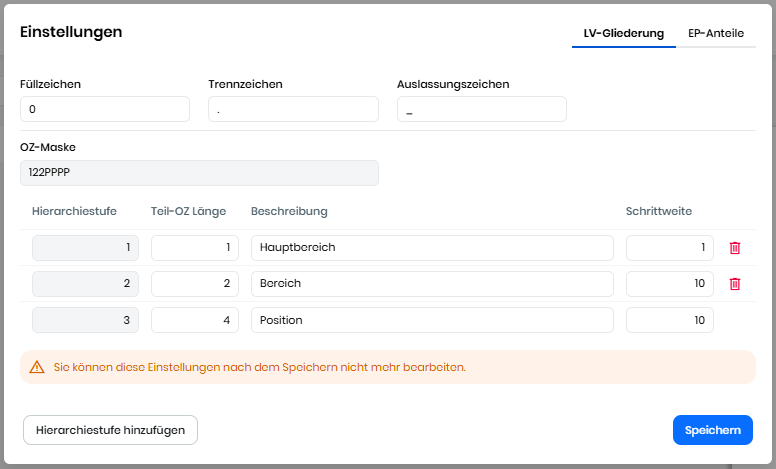Click Teil-OZ Länge field for Position
776x469 pixels.
point(195,320)
